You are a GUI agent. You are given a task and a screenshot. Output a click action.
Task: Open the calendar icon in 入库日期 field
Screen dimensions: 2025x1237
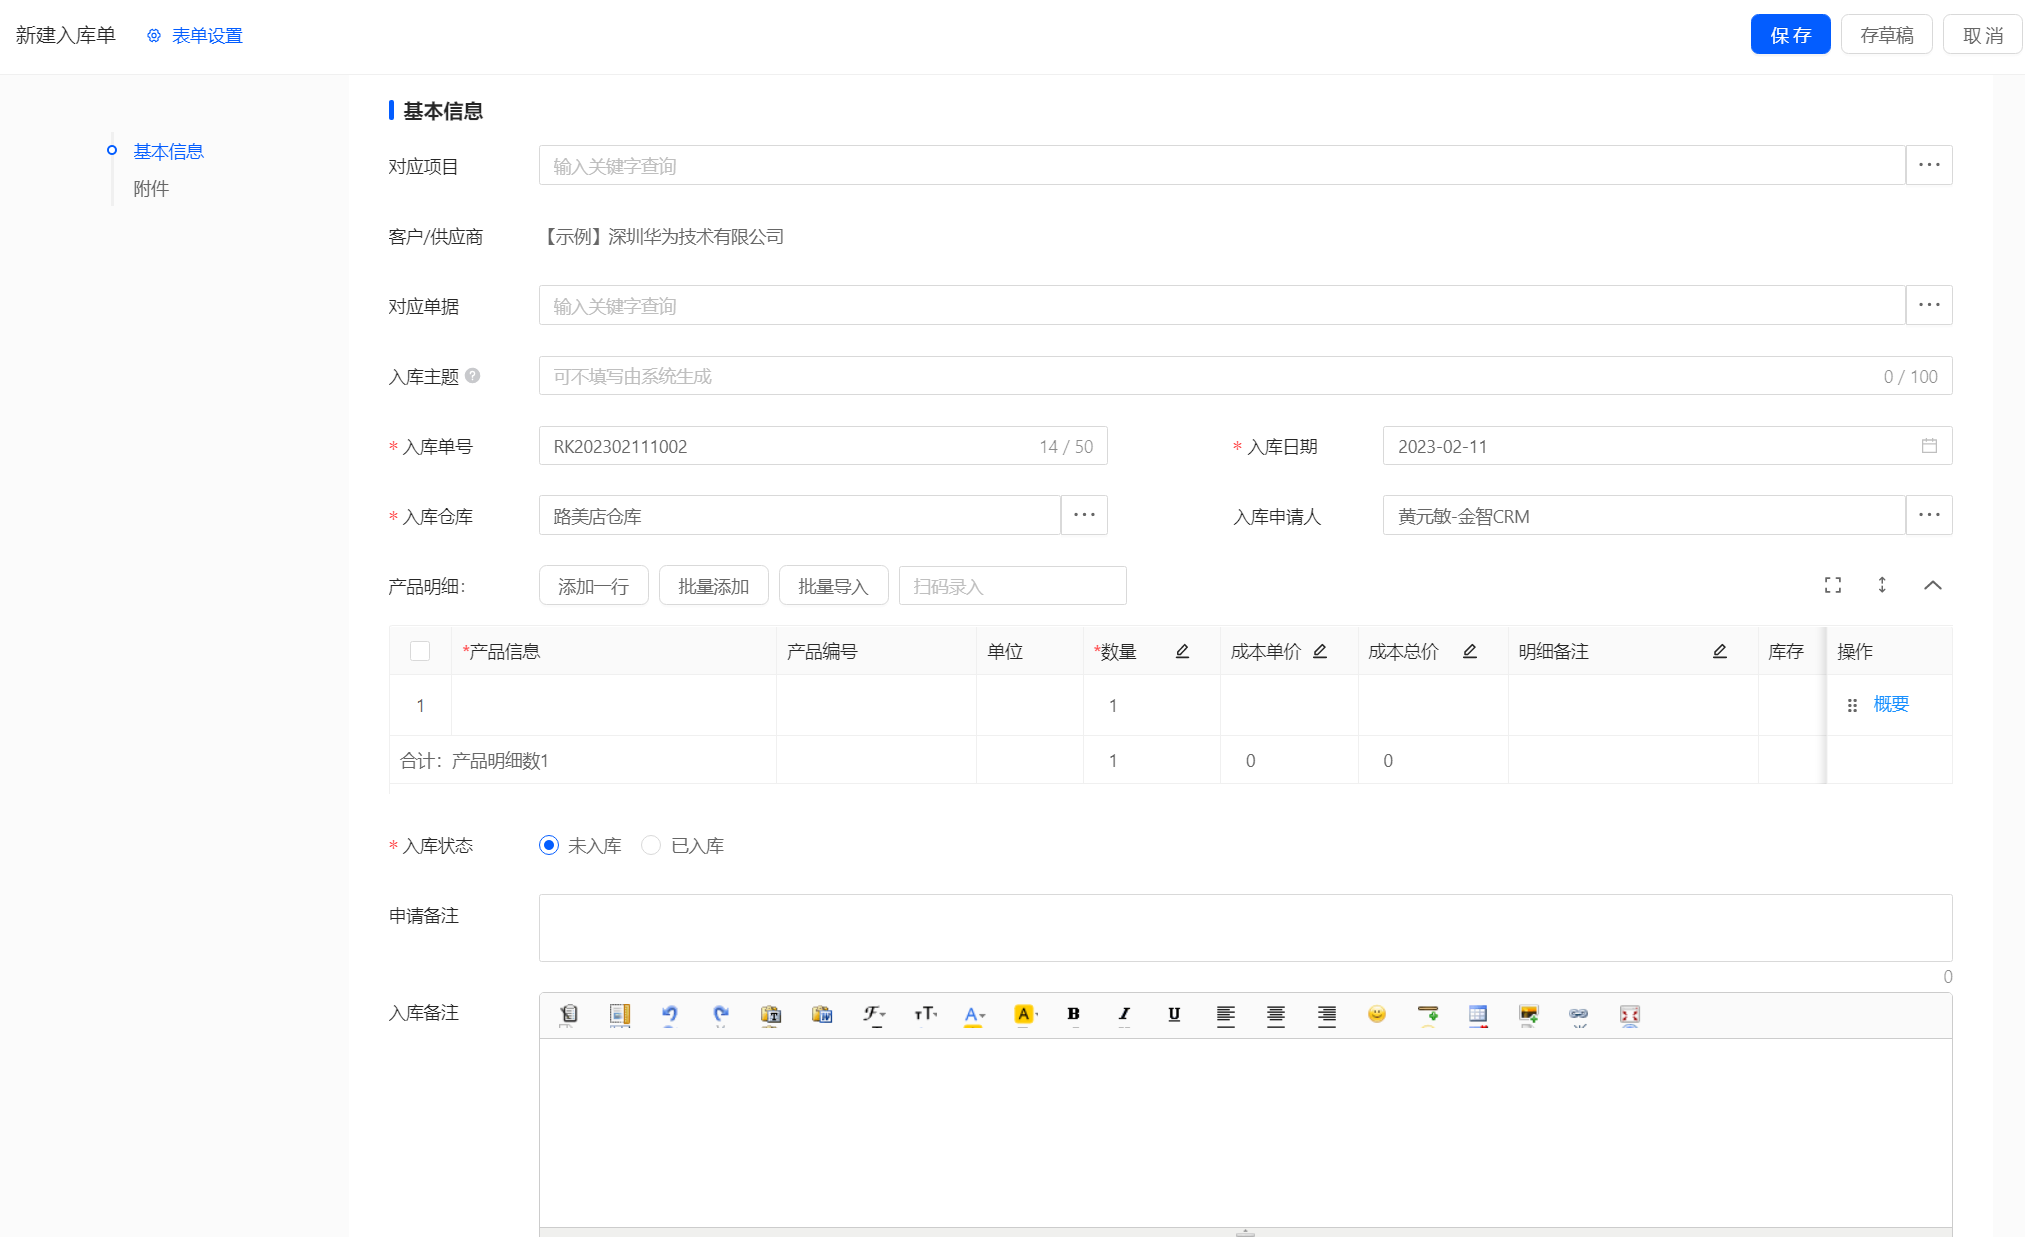pyautogui.click(x=1929, y=446)
